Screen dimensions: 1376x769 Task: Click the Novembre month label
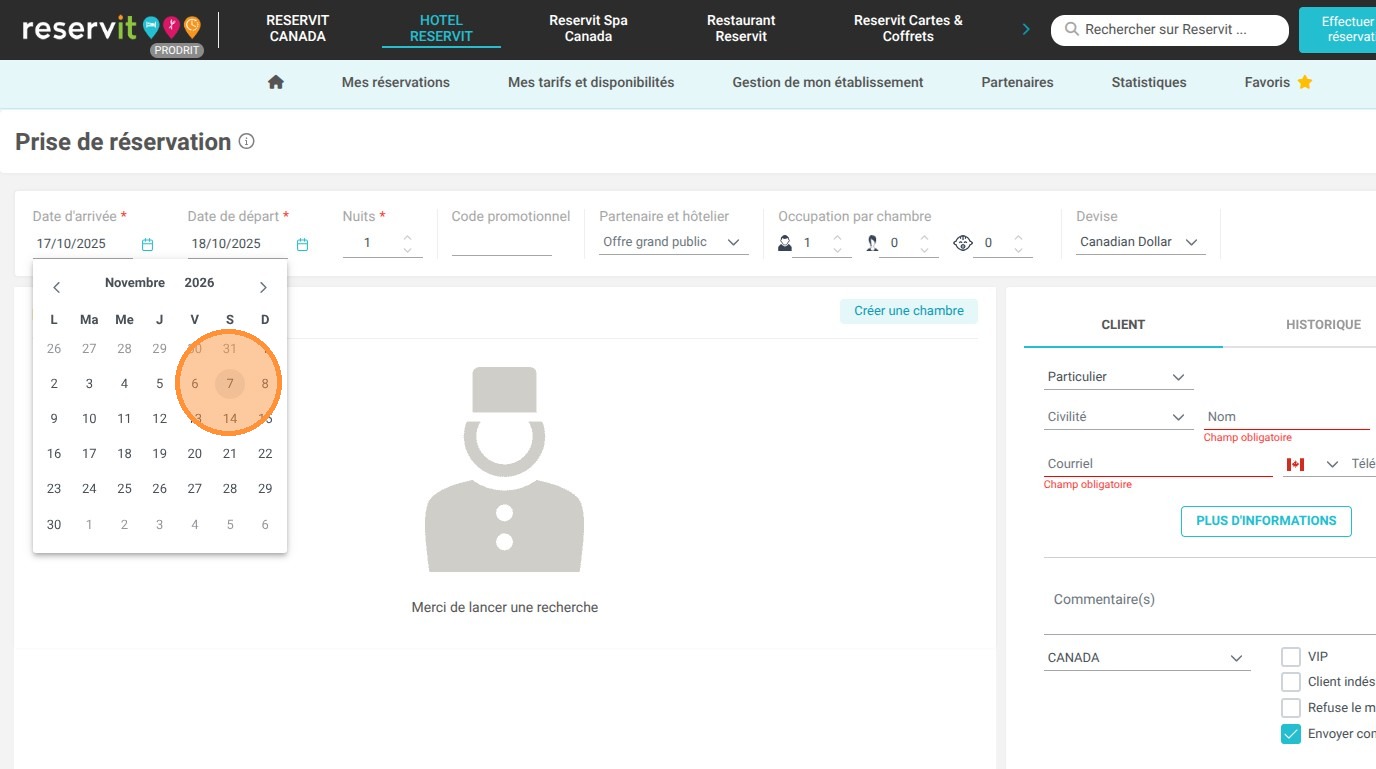(135, 283)
